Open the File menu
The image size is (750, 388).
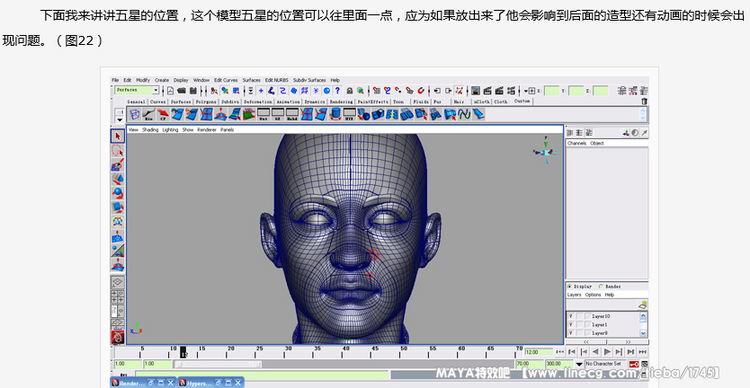click(x=115, y=80)
